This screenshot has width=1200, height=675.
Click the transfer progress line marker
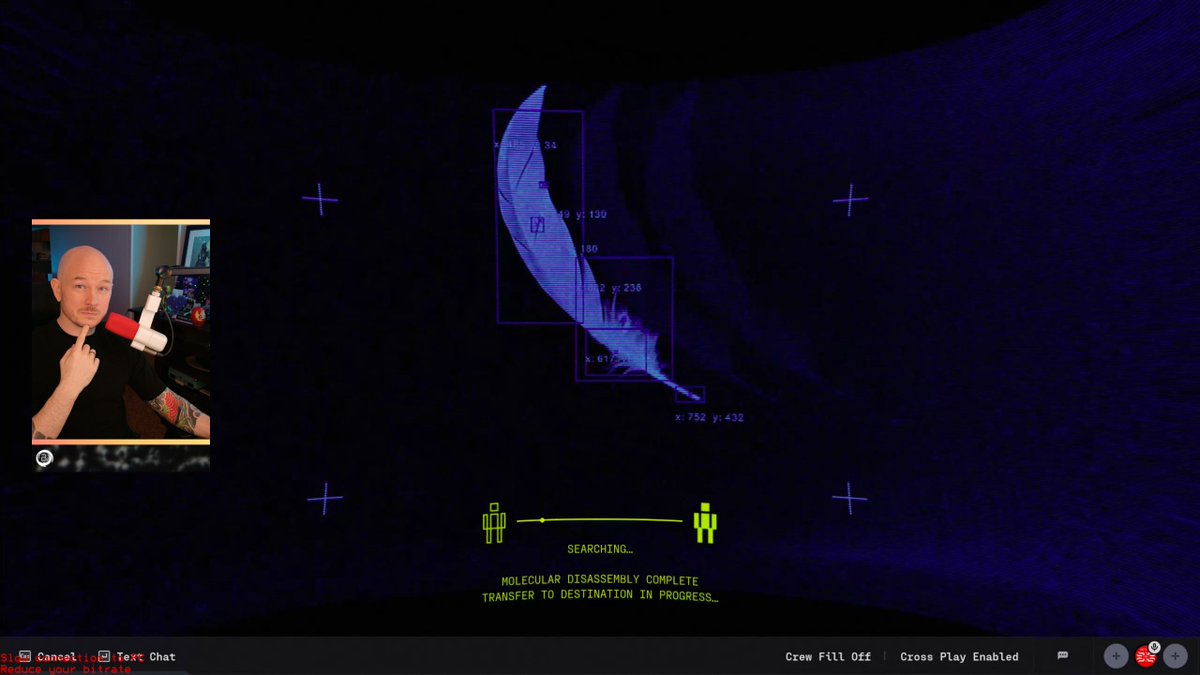point(542,520)
